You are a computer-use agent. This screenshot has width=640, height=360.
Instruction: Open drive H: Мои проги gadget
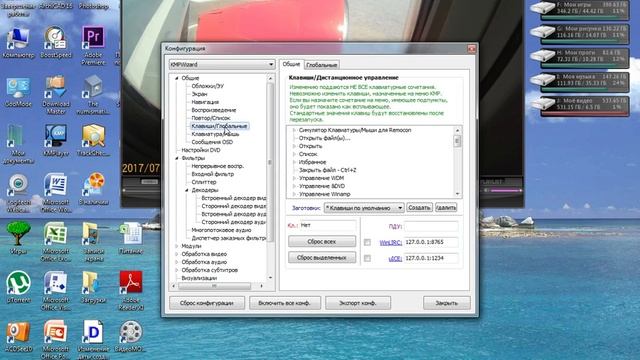(x=580, y=58)
